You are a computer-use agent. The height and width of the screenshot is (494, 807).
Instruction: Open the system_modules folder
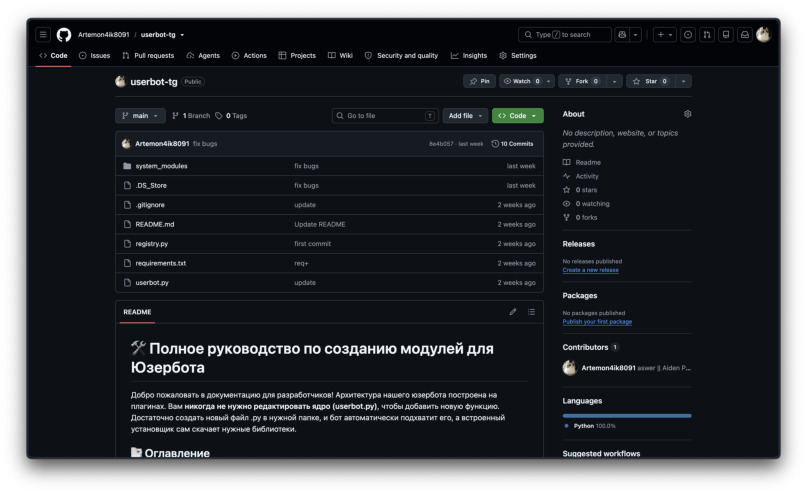[161, 166]
